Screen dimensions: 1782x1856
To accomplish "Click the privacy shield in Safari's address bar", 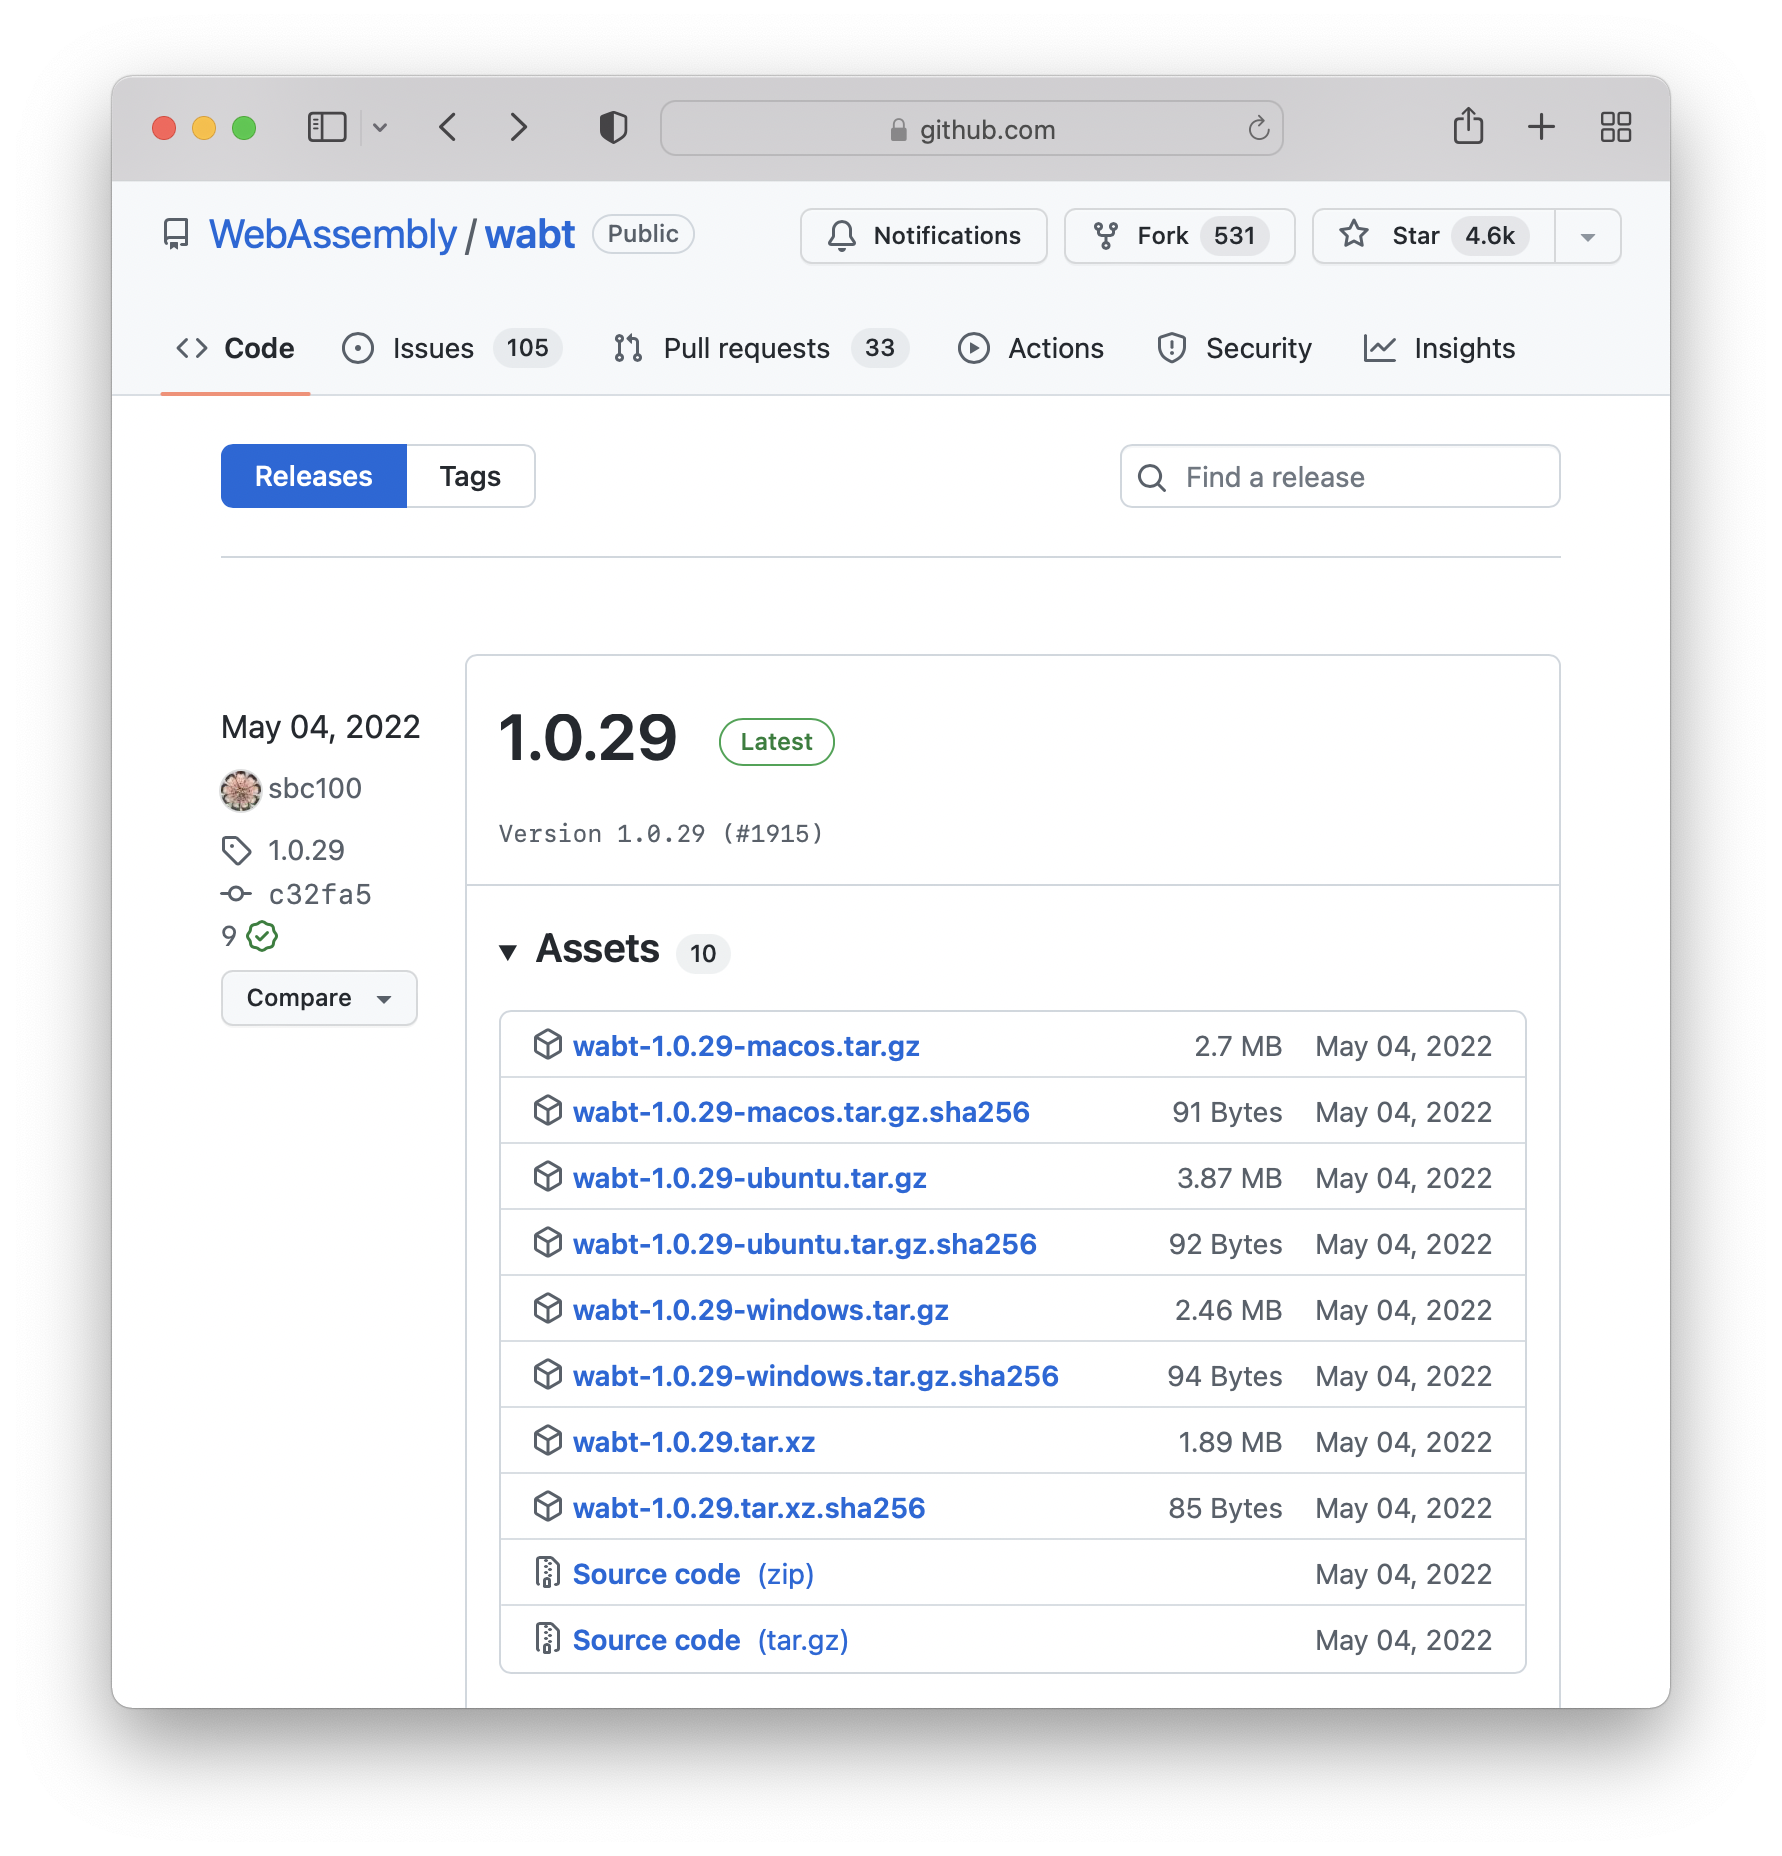I will tap(614, 128).
